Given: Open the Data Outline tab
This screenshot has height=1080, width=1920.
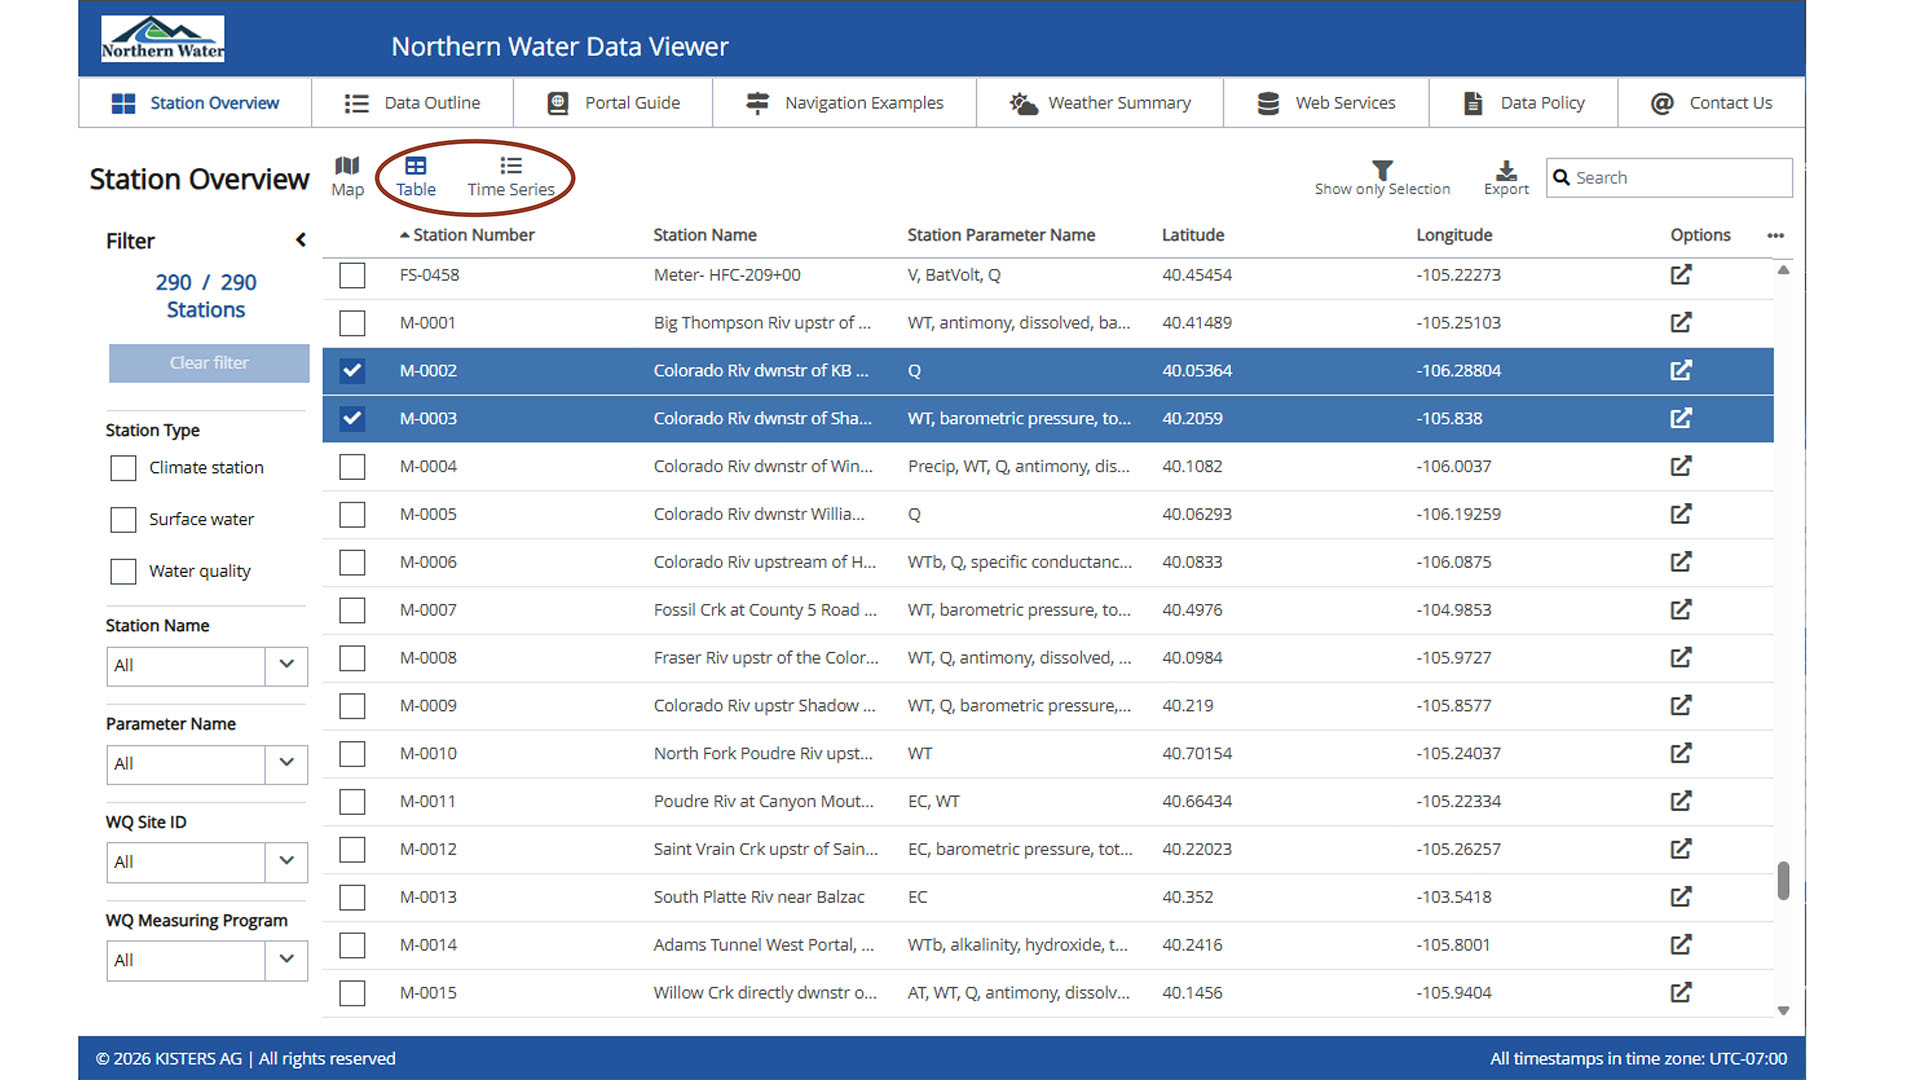Looking at the screenshot, I should point(412,103).
